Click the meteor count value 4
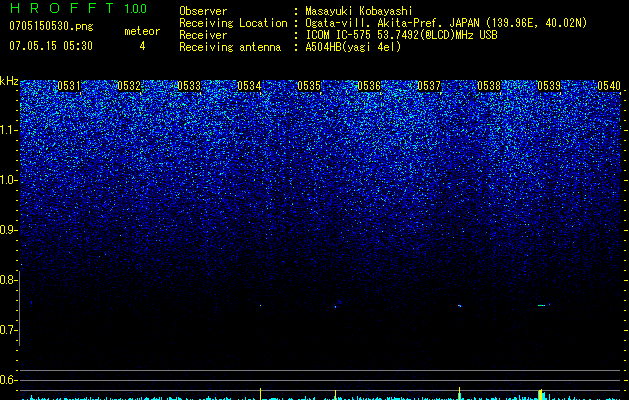The height and width of the screenshot is (400, 629). pos(142,46)
